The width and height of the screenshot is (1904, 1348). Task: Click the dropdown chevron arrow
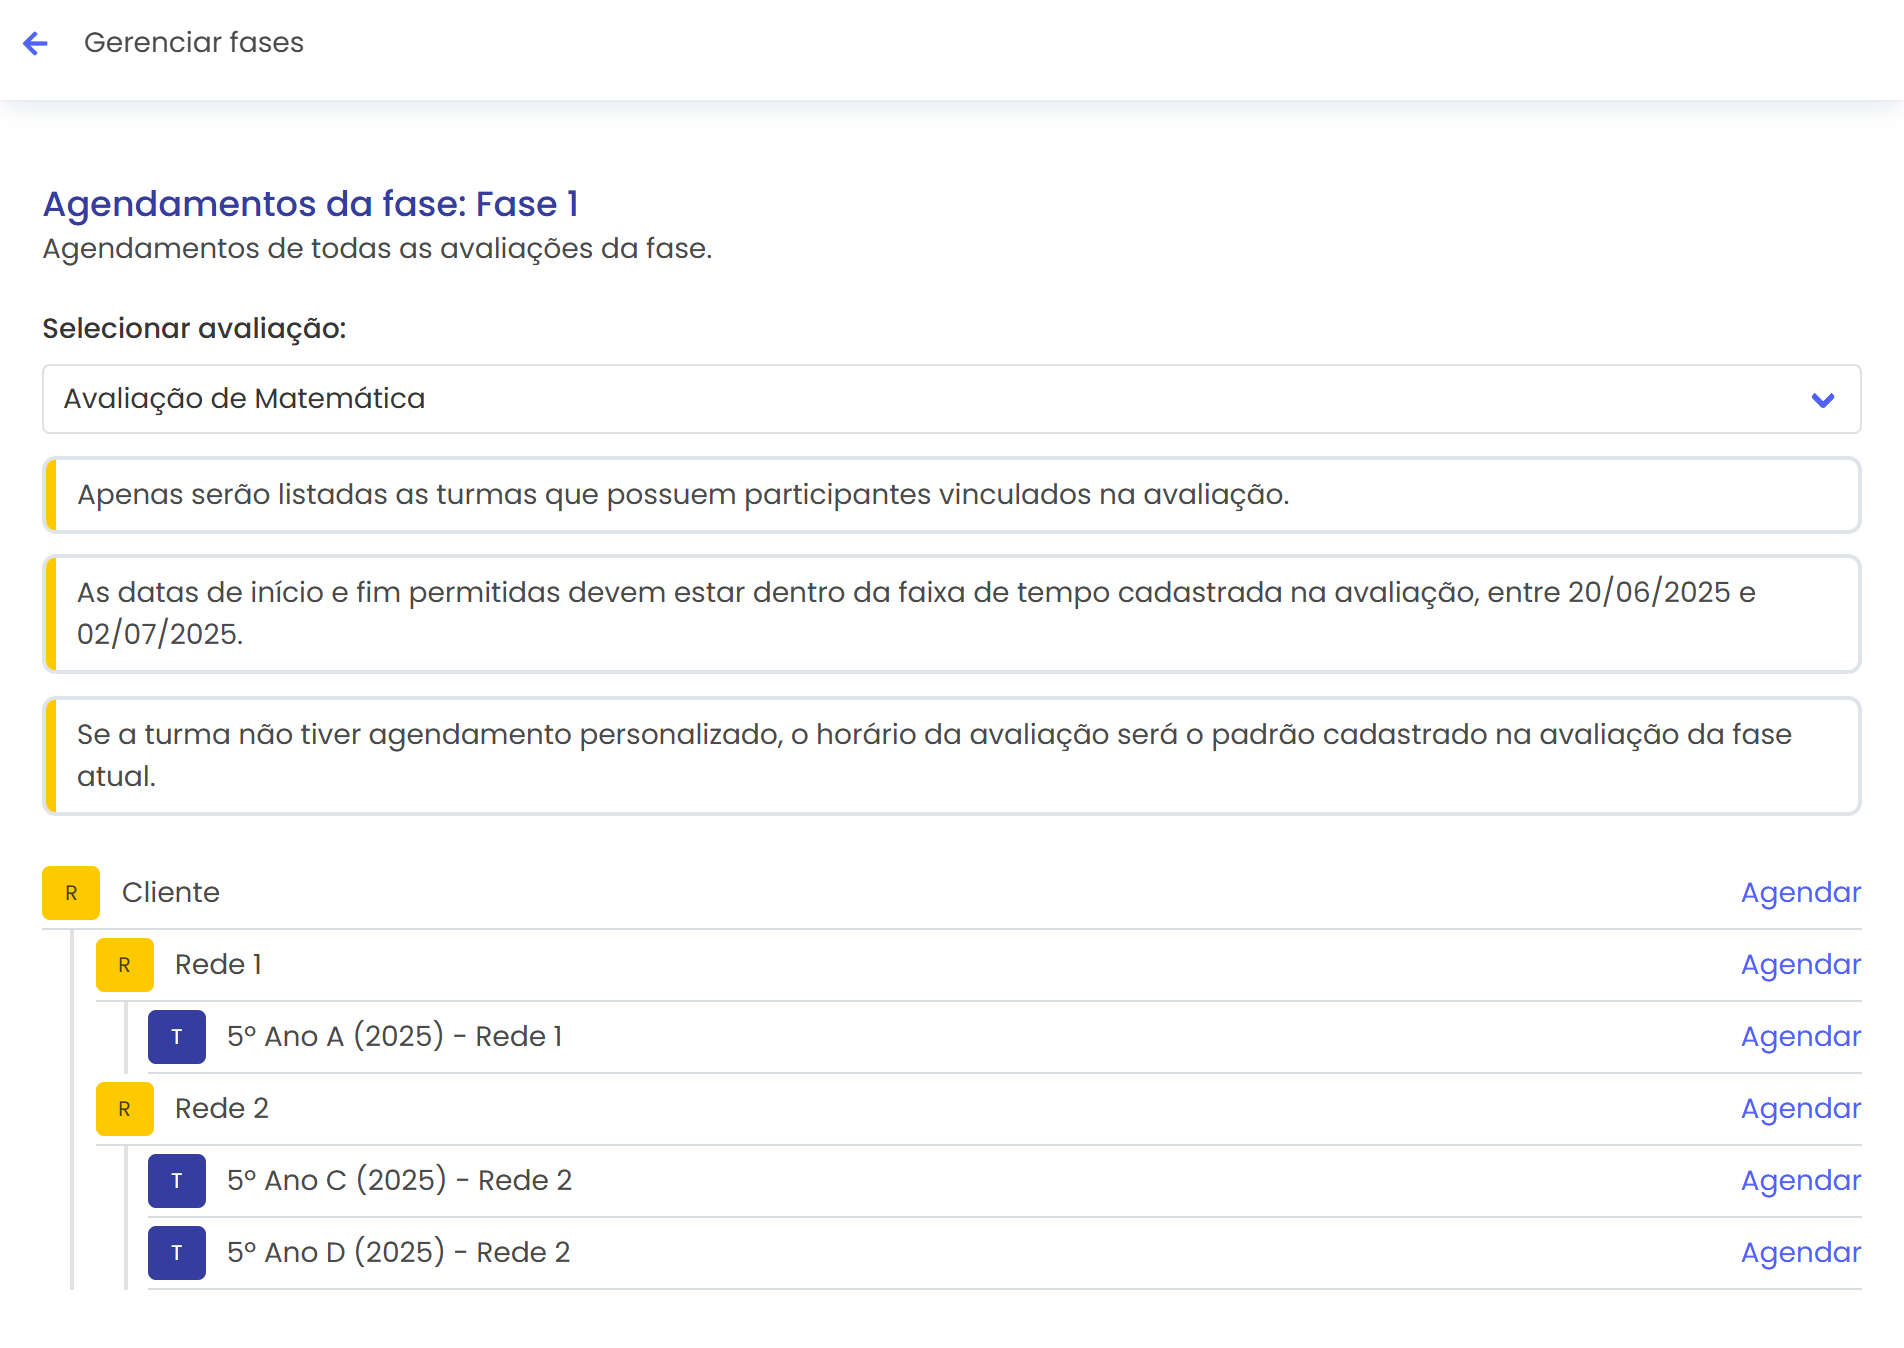pyautogui.click(x=1822, y=400)
